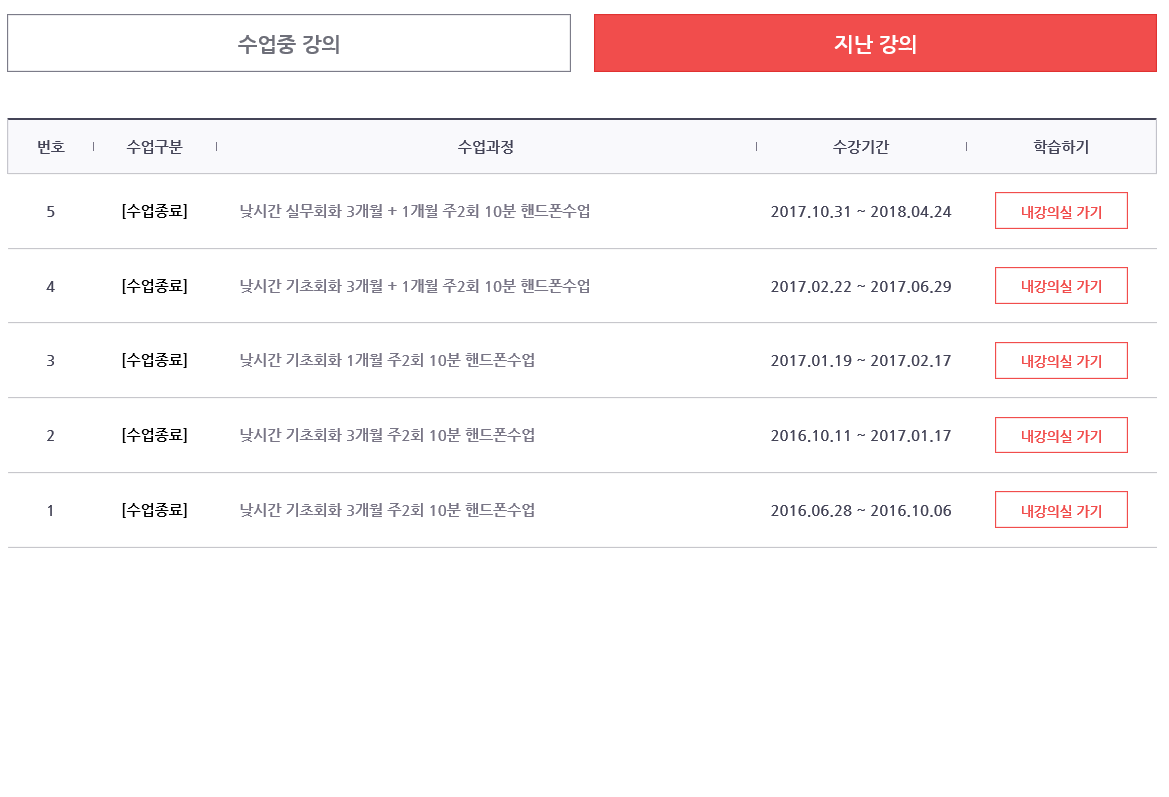Click the 수업구분 column header
Screen dimensions: 1169x797
coord(155,147)
